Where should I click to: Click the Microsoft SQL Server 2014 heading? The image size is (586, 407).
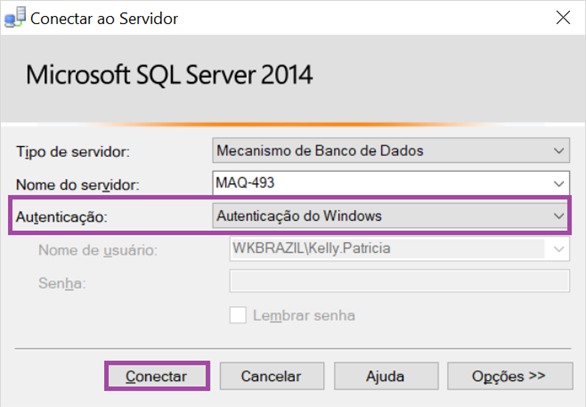(x=169, y=75)
